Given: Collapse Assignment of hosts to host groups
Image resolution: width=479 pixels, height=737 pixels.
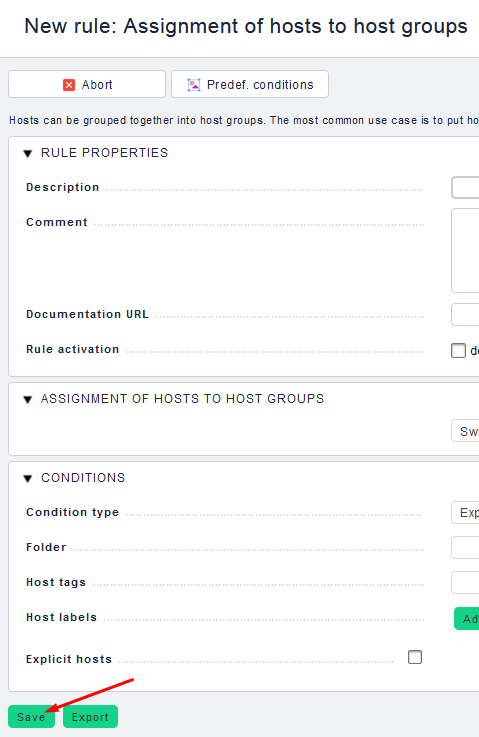Looking at the screenshot, I should coord(28,400).
